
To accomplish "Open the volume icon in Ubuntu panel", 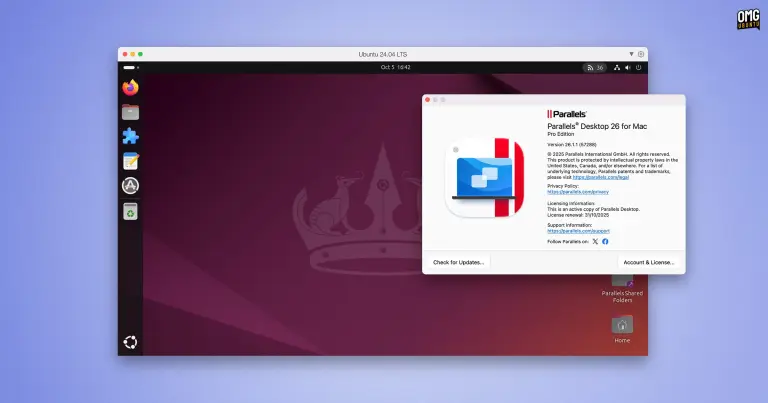I will (x=627, y=68).
